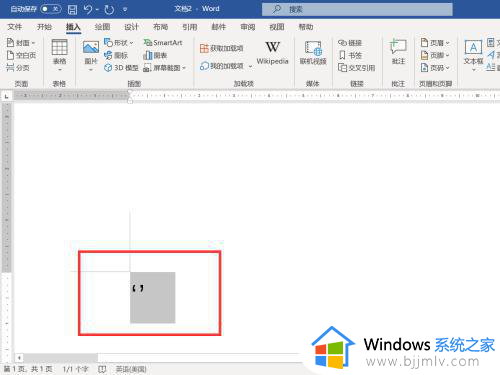Expand the Shapes dropdown
Viewport: 500px width, 375px height.
point(131,43)
